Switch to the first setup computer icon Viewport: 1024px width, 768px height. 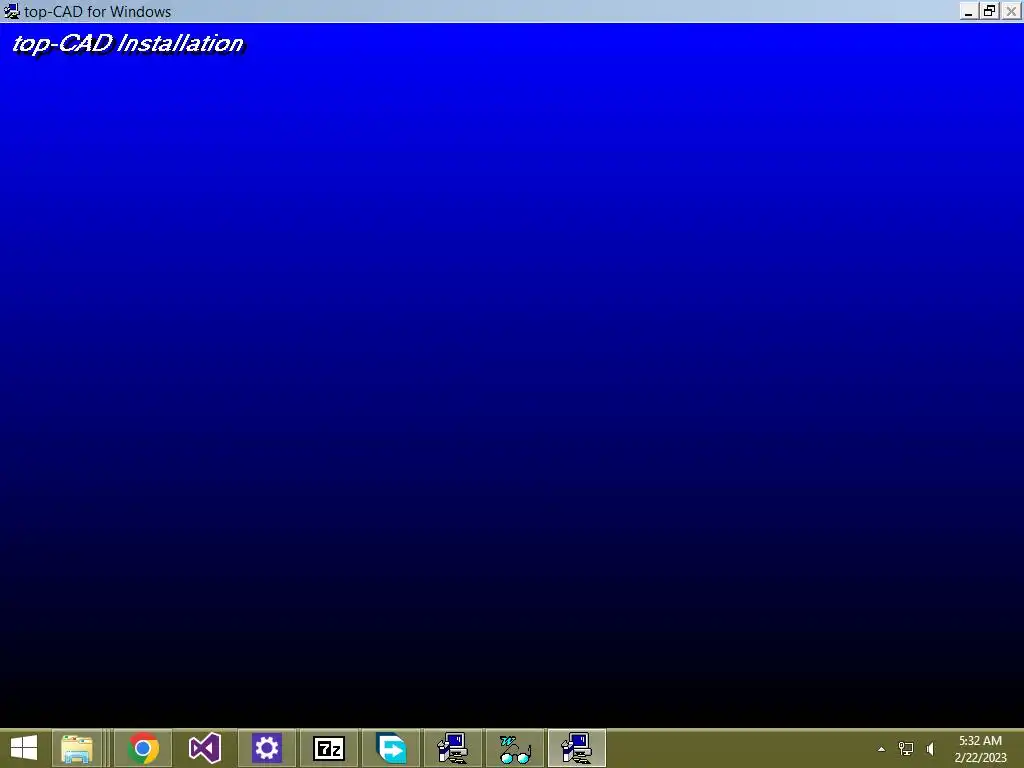[453, 748]
